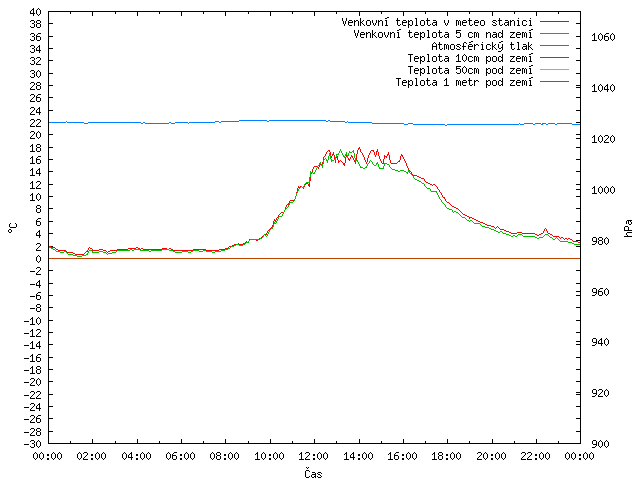The width and height of the screenshot is (640, 480).
Task: Click right axis label "960"
Action: 600,292
